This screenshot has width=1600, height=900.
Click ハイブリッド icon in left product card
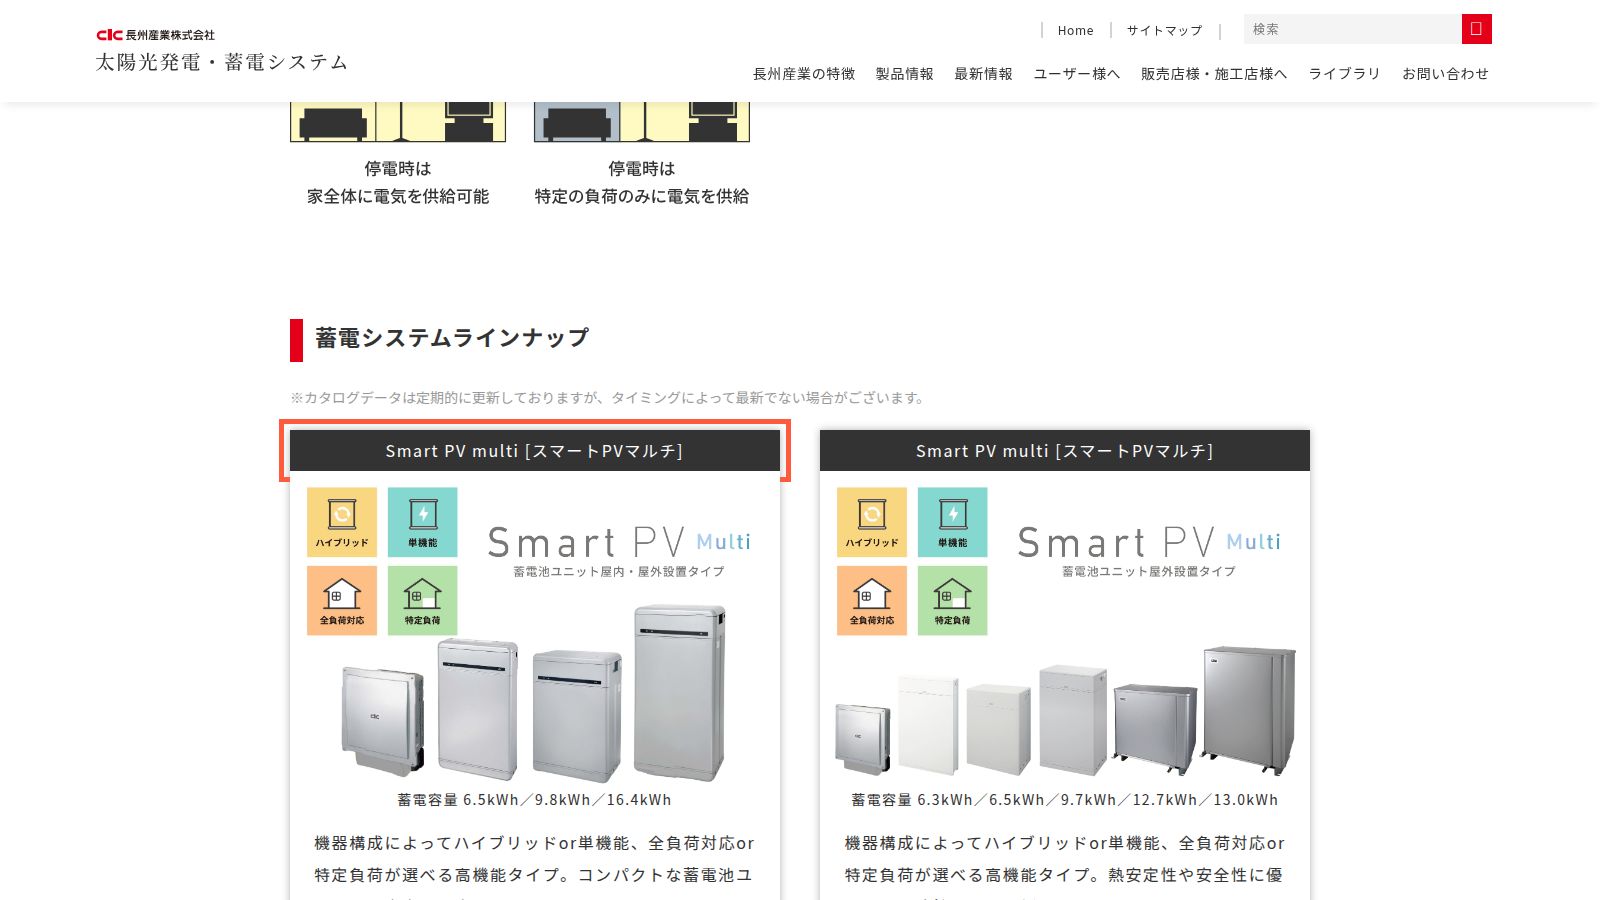(x=342, y=522)
